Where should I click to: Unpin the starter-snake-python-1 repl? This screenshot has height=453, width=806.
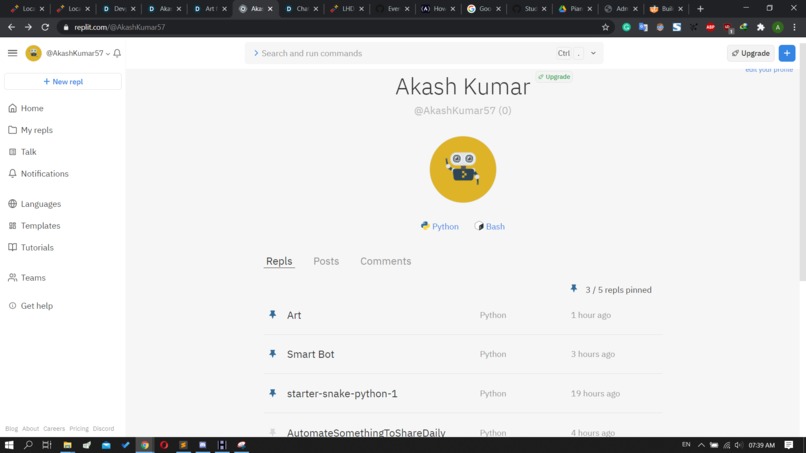click(x=272, y=393)
